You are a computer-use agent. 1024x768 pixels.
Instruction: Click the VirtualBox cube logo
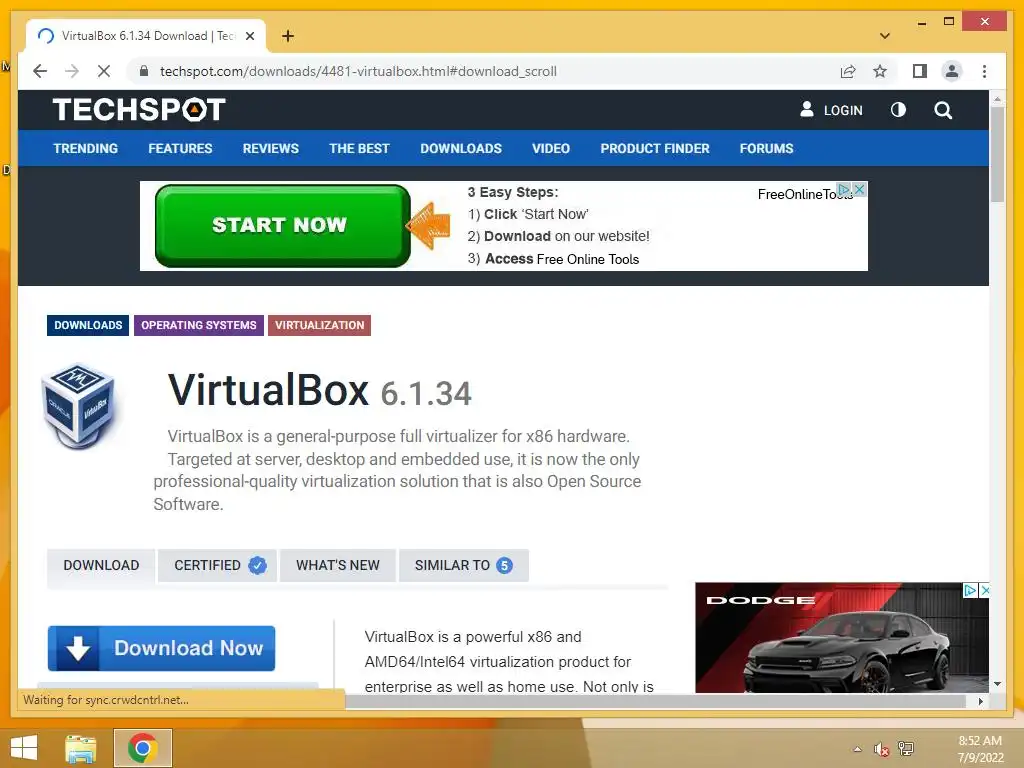tap(79, 406)
